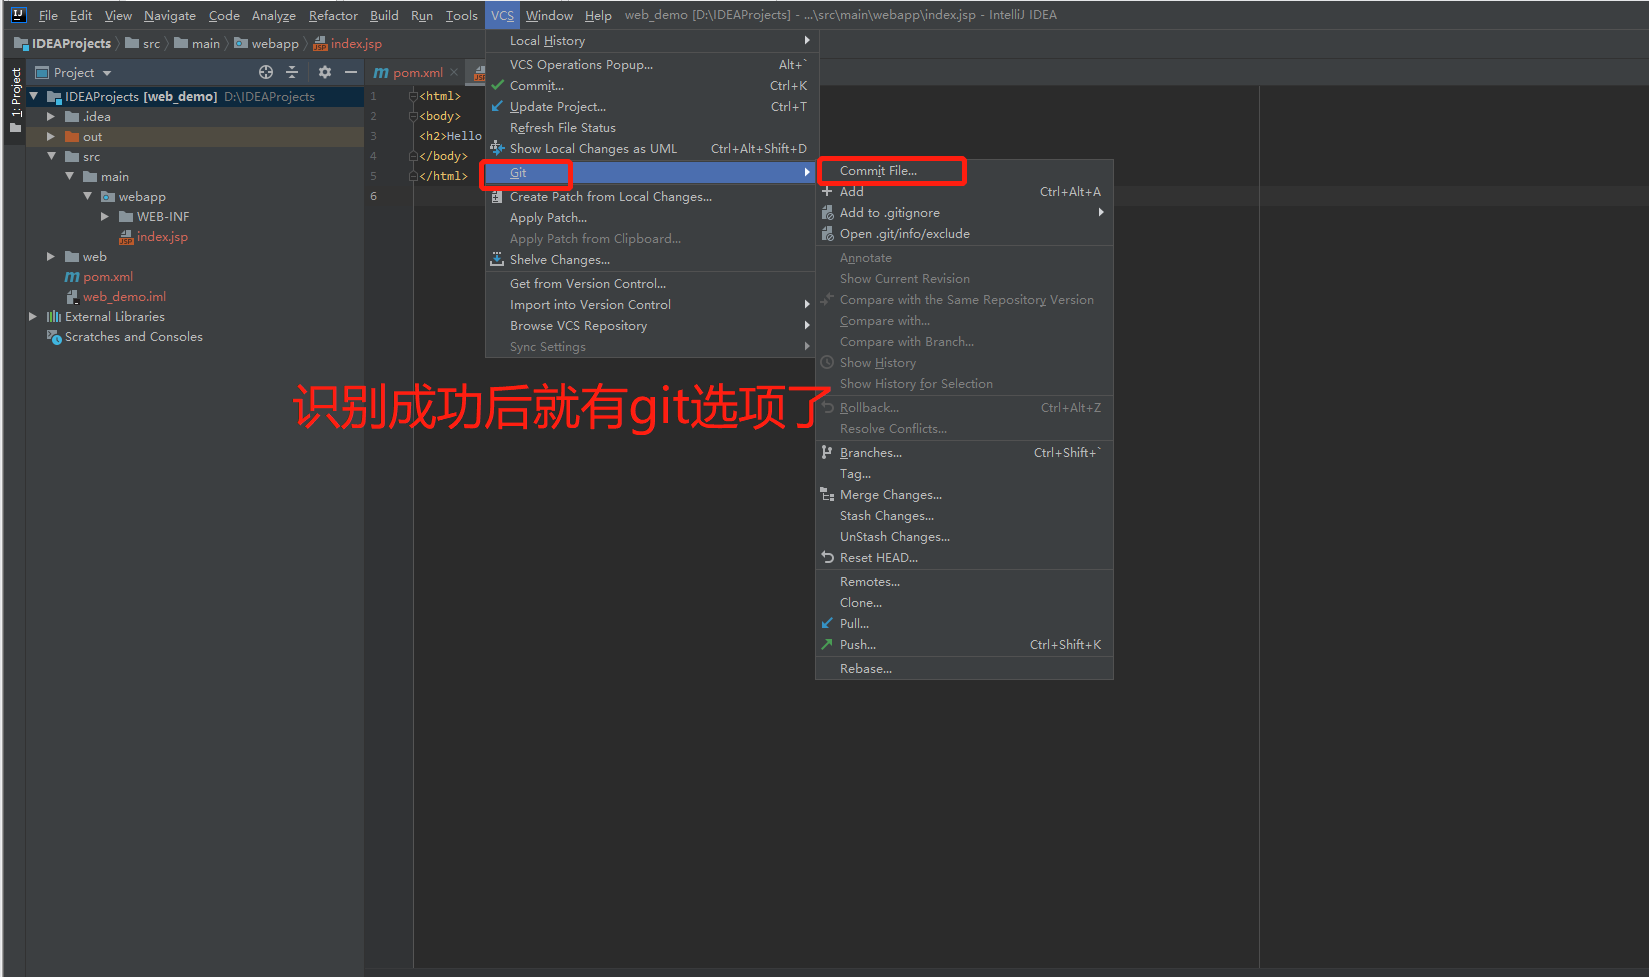
Task: Expand the out folder
Action: coord(51,137)
